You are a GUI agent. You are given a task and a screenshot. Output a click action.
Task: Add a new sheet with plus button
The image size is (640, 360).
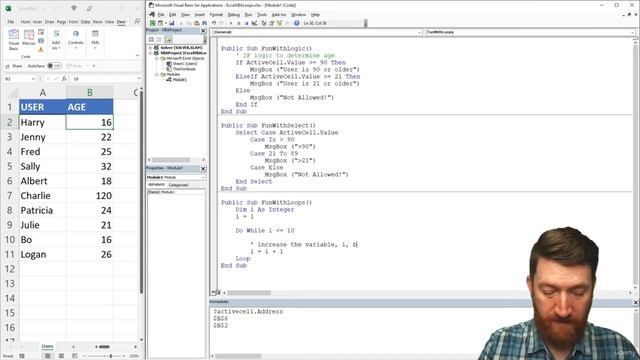(73, 347)
